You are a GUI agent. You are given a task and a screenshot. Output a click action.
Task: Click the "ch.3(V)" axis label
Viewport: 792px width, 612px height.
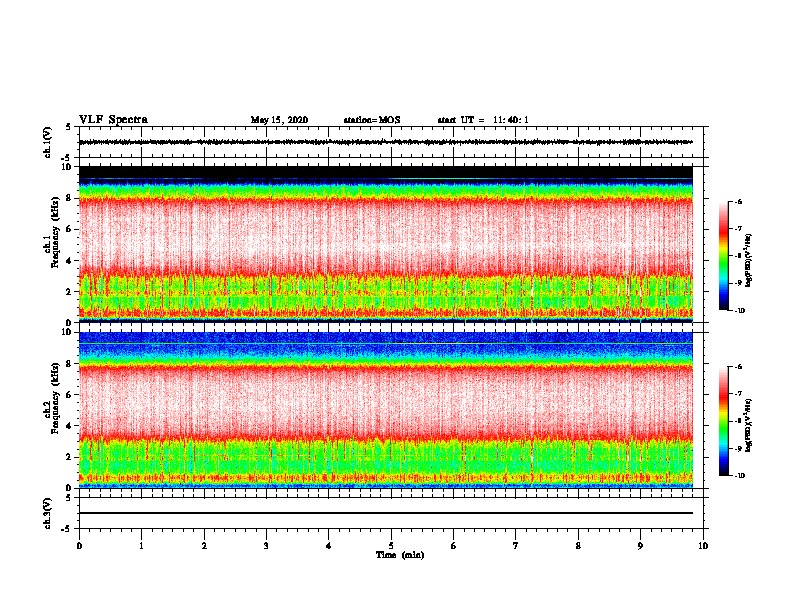48,513
